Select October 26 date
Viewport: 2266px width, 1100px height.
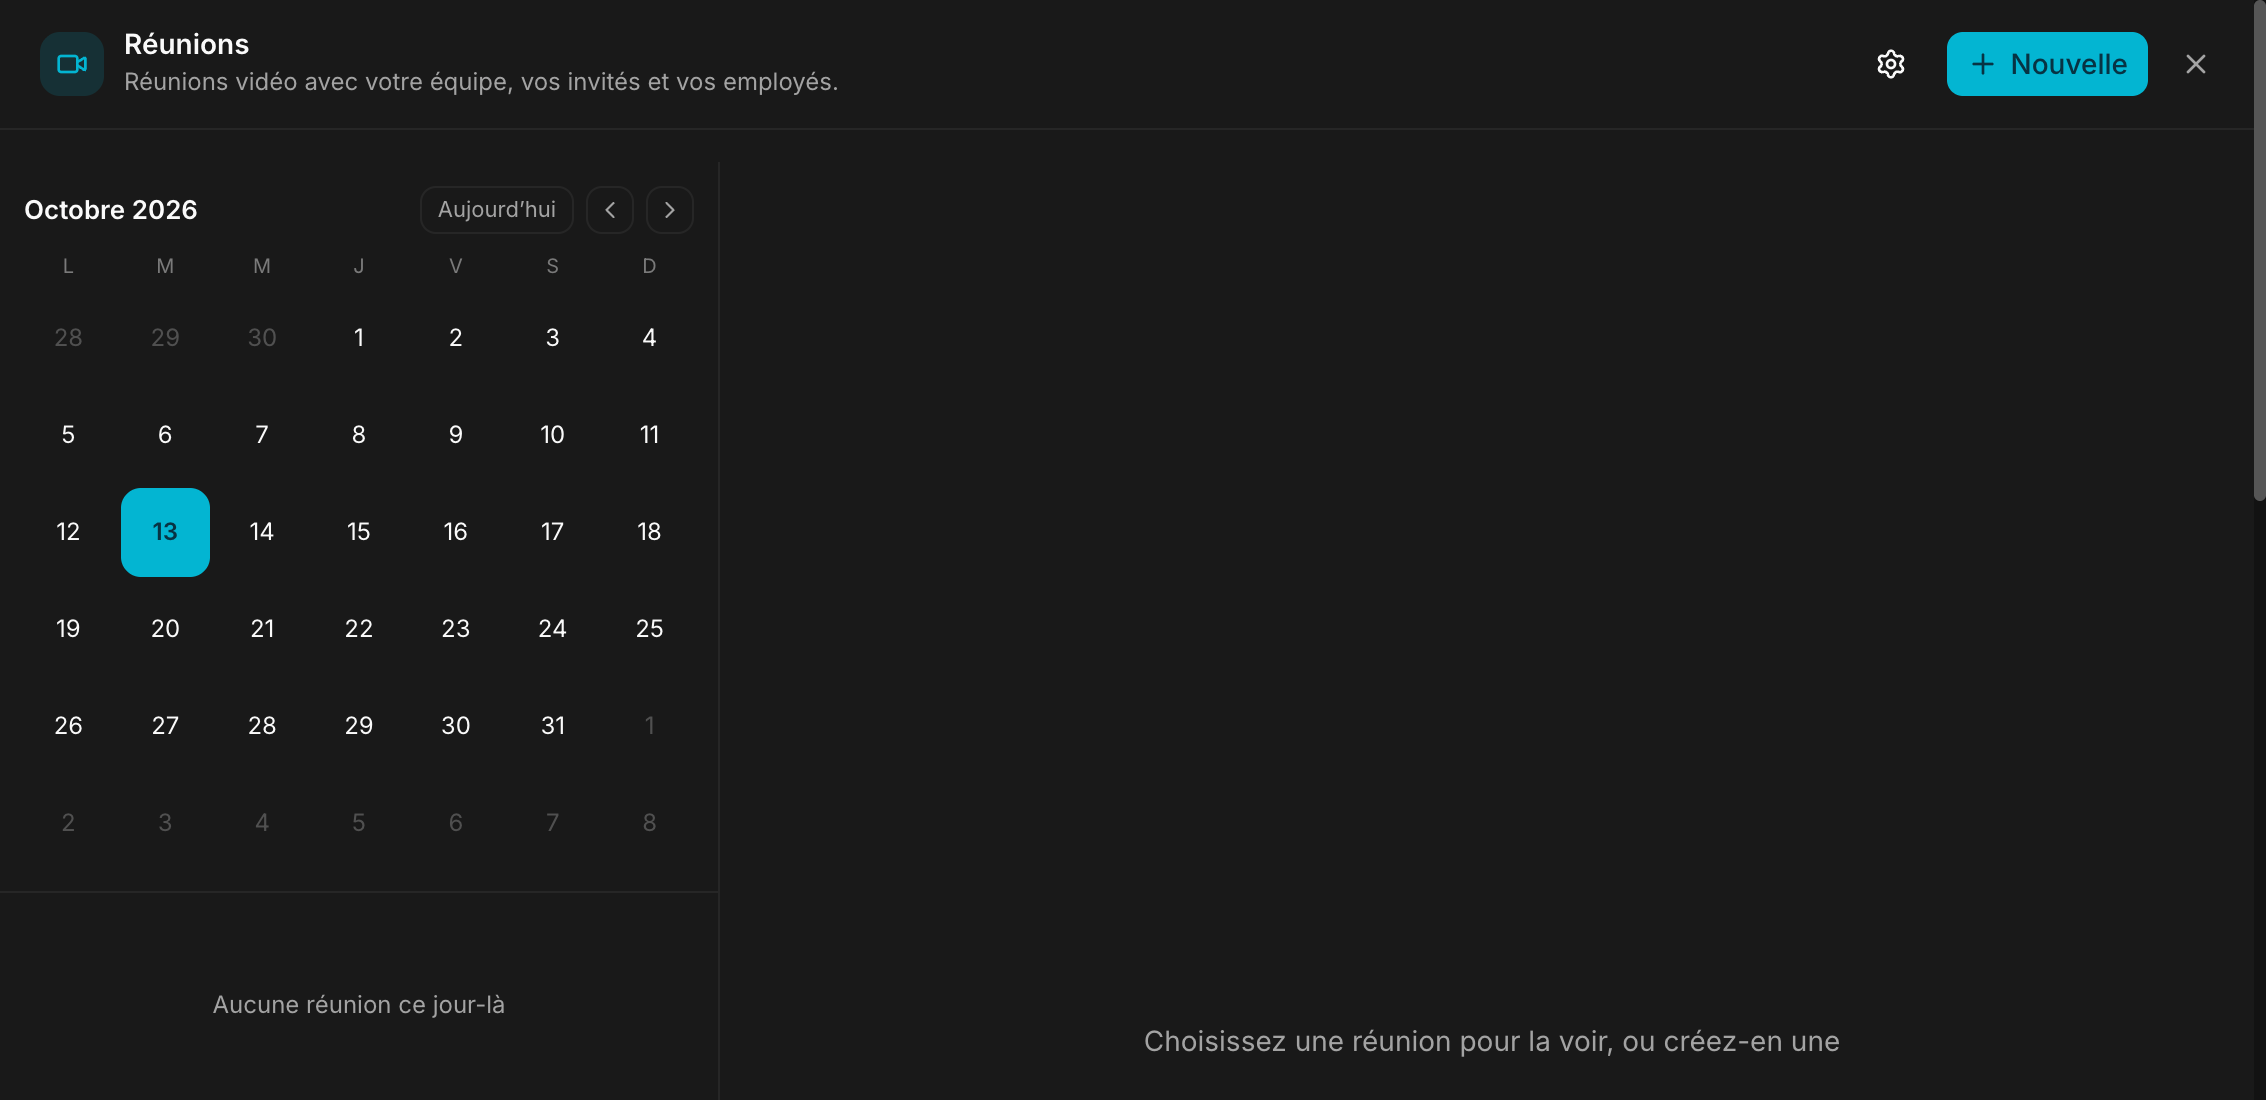click(68, 726)
